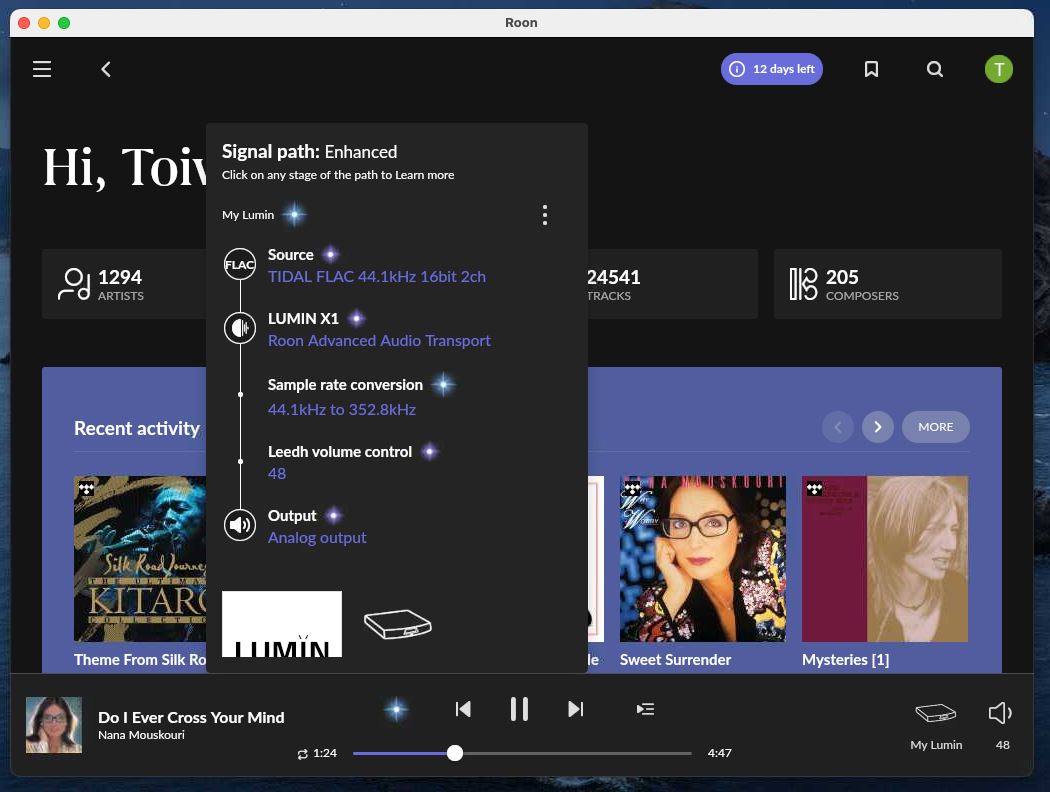Click the LUMIN X1 device stage icon
Viewport: 1050px width, 792px height.
(x=240, y=328)
